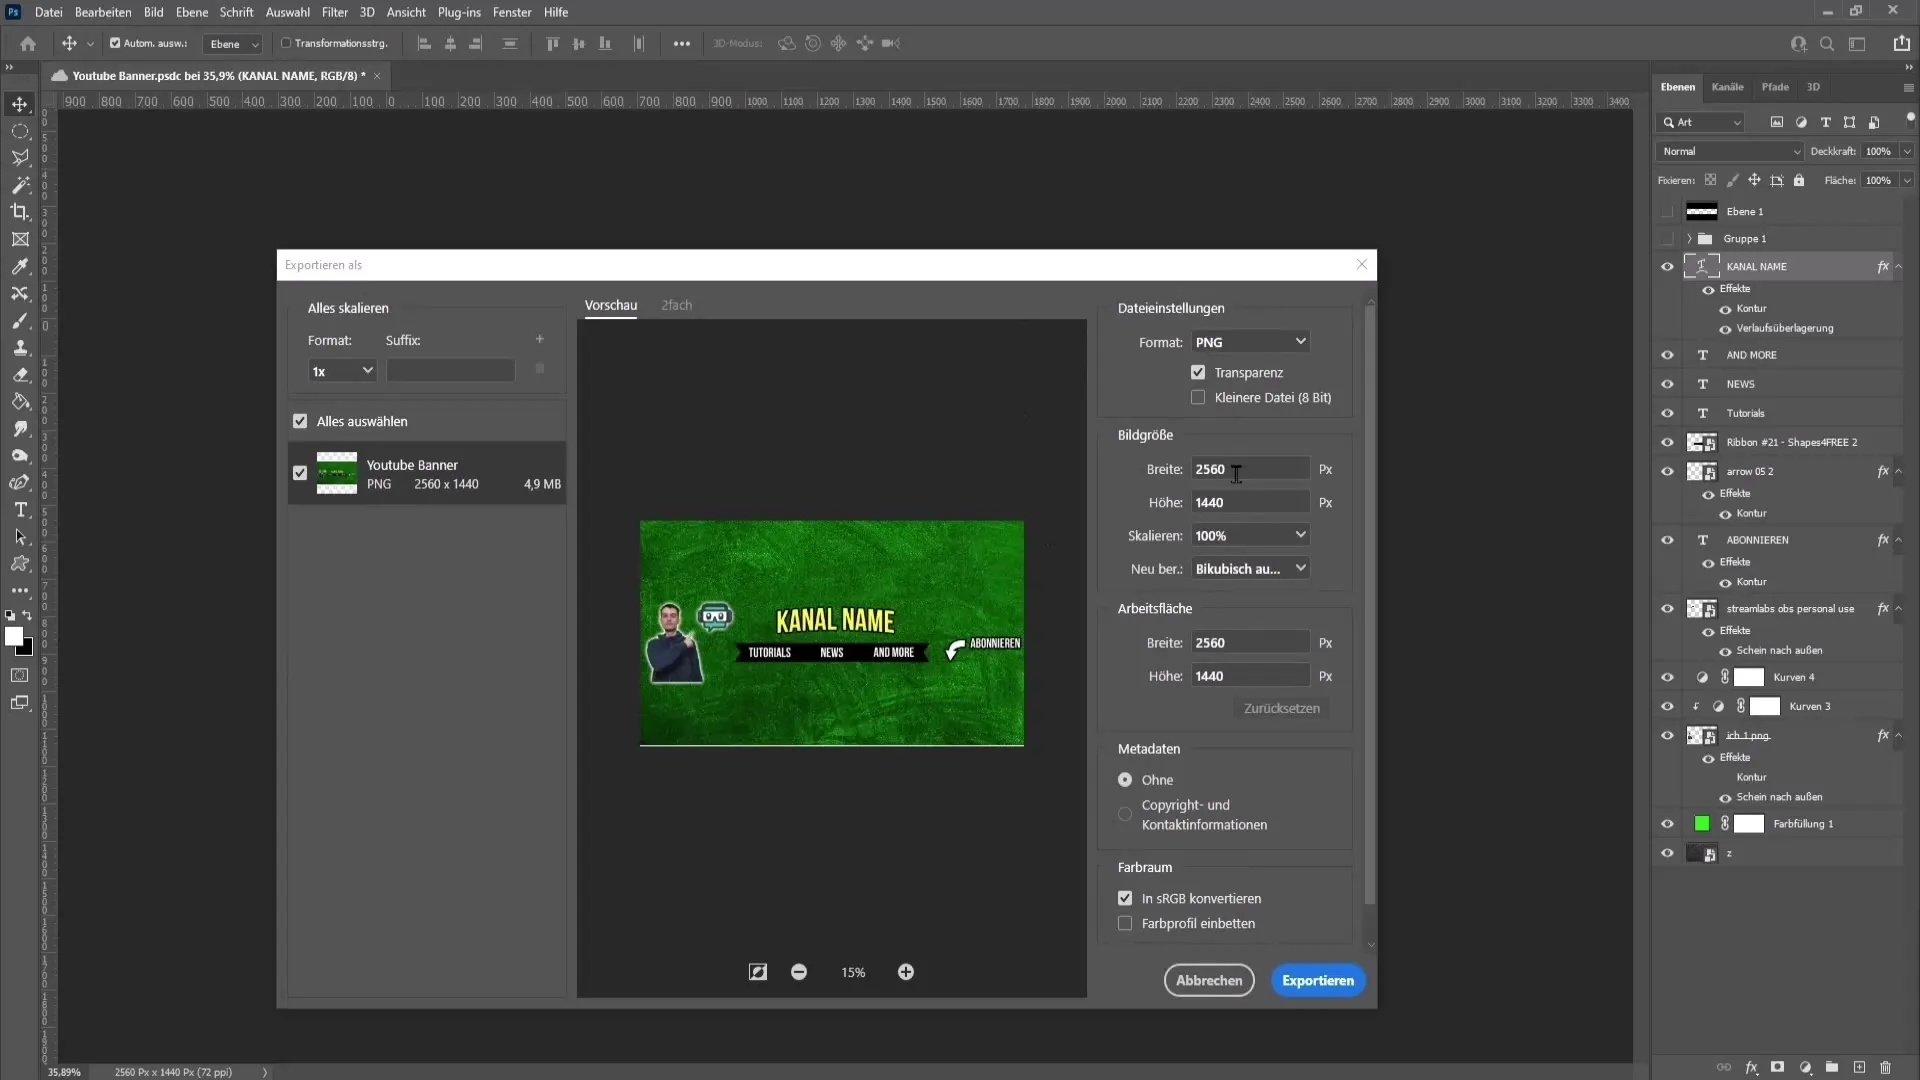Uncheck the Youtube Banner asset checkbox
1920x1080 pixels.
pos(300,473)
